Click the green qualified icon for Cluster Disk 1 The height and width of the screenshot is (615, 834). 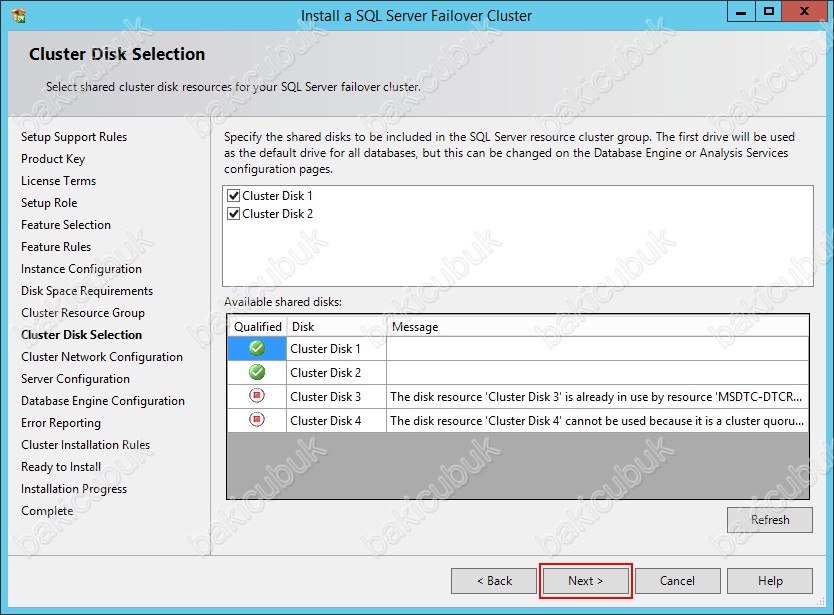257,348
